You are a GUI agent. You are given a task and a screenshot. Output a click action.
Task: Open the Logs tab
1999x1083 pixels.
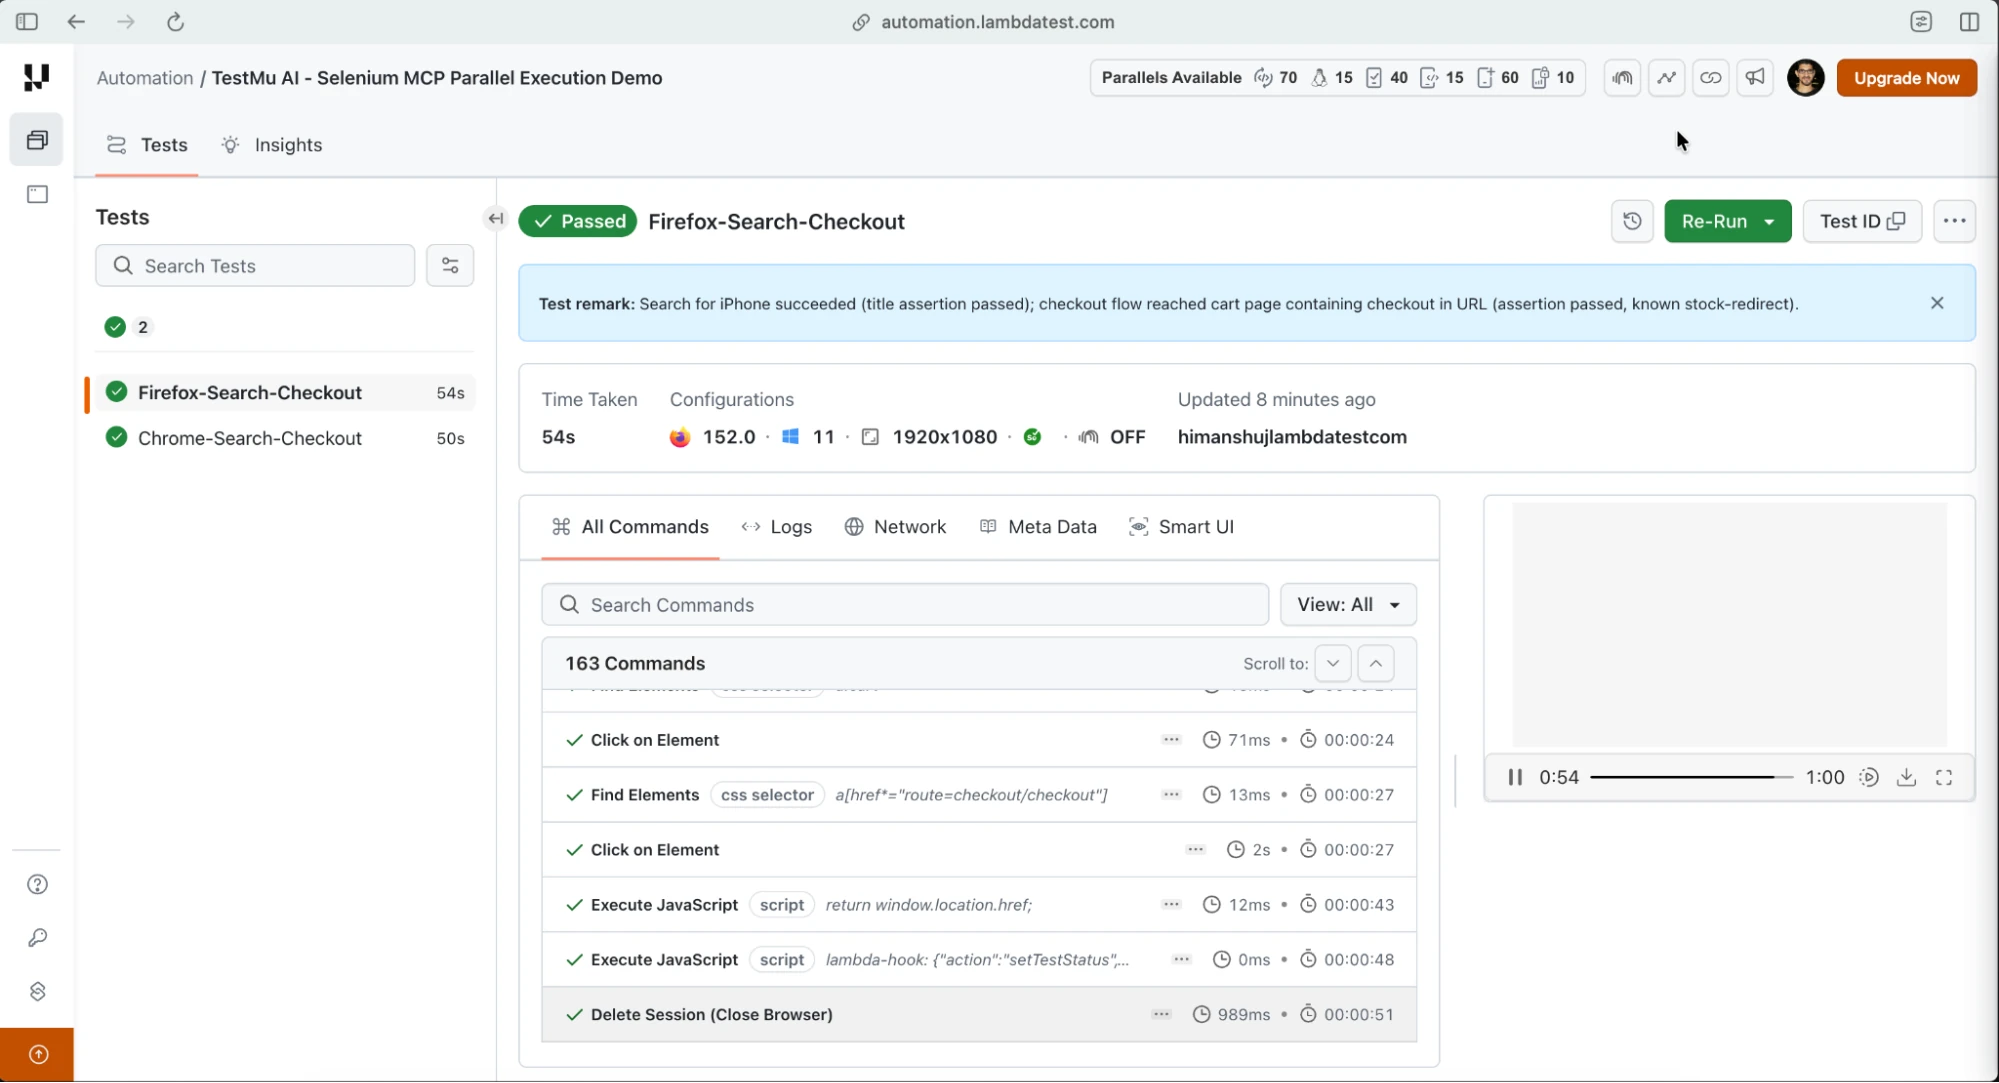(x=776, y=527)
